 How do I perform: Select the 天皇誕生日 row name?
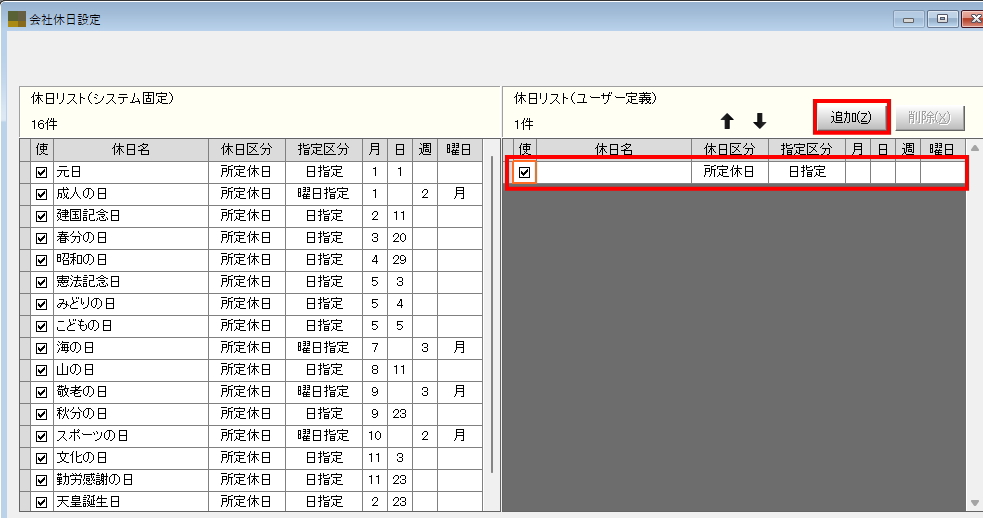[130, 501]
